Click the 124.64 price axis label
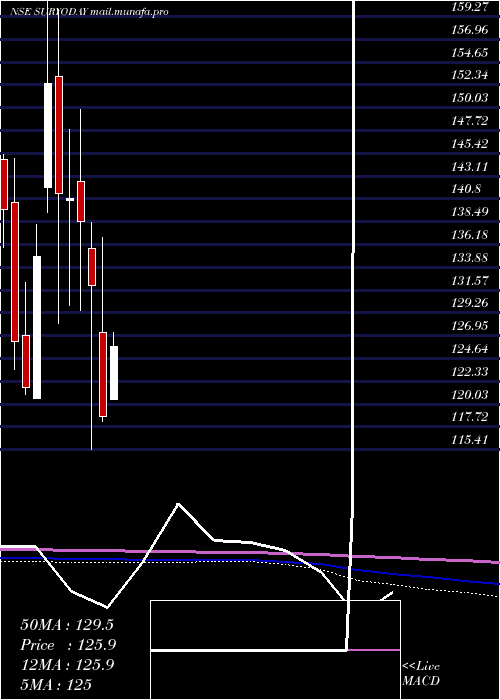The width and height of the screenshot is (500, 700). 470,349
